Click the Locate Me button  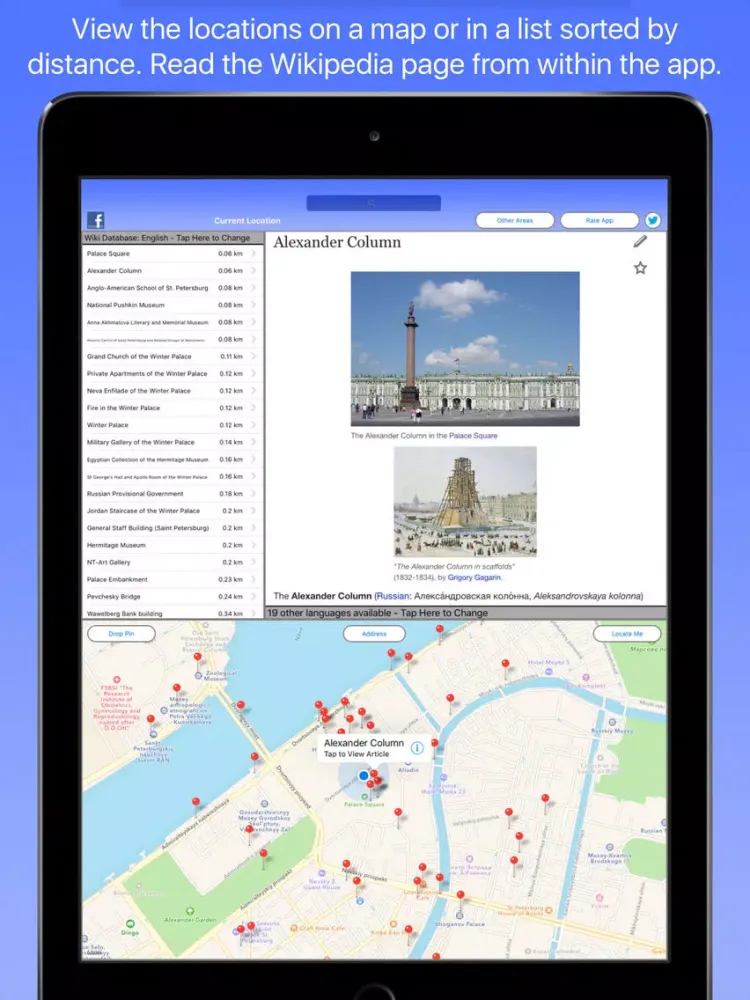click(627, 633)
